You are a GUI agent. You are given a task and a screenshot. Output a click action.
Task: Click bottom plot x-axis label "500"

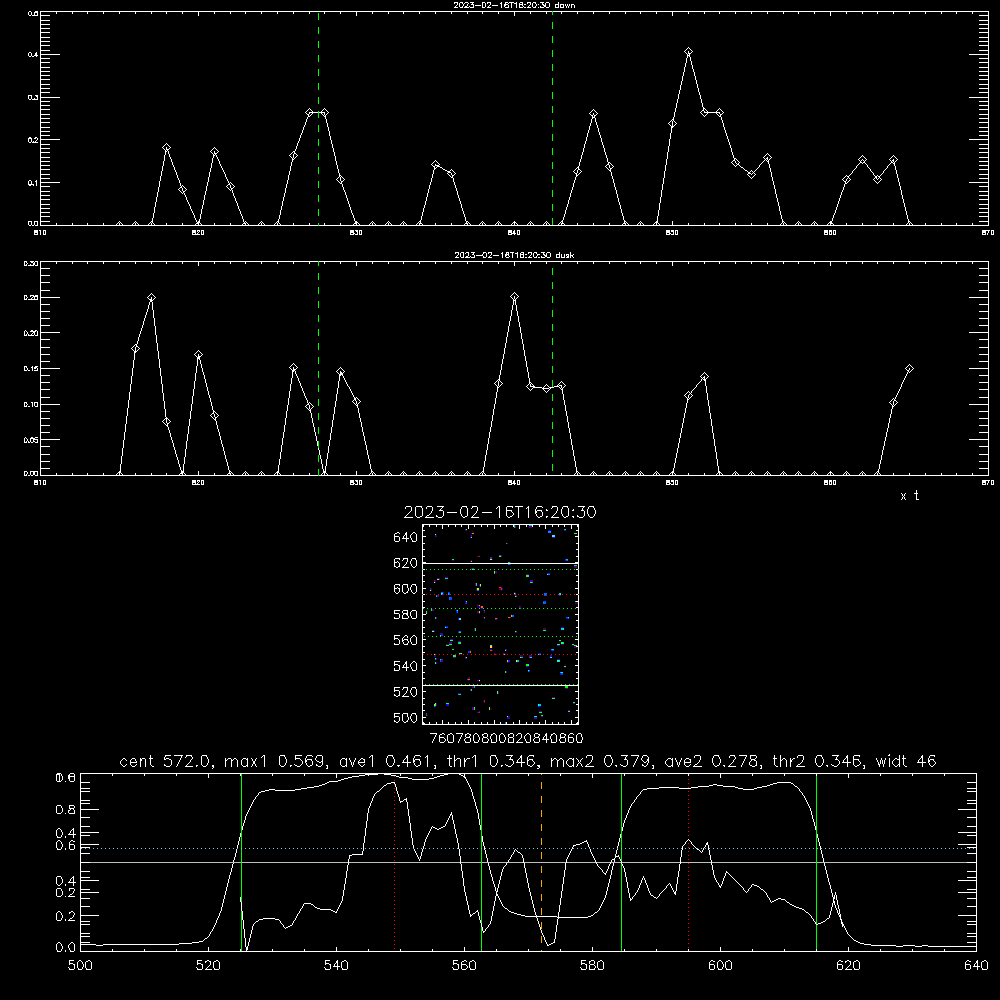(x=80, y=966)
